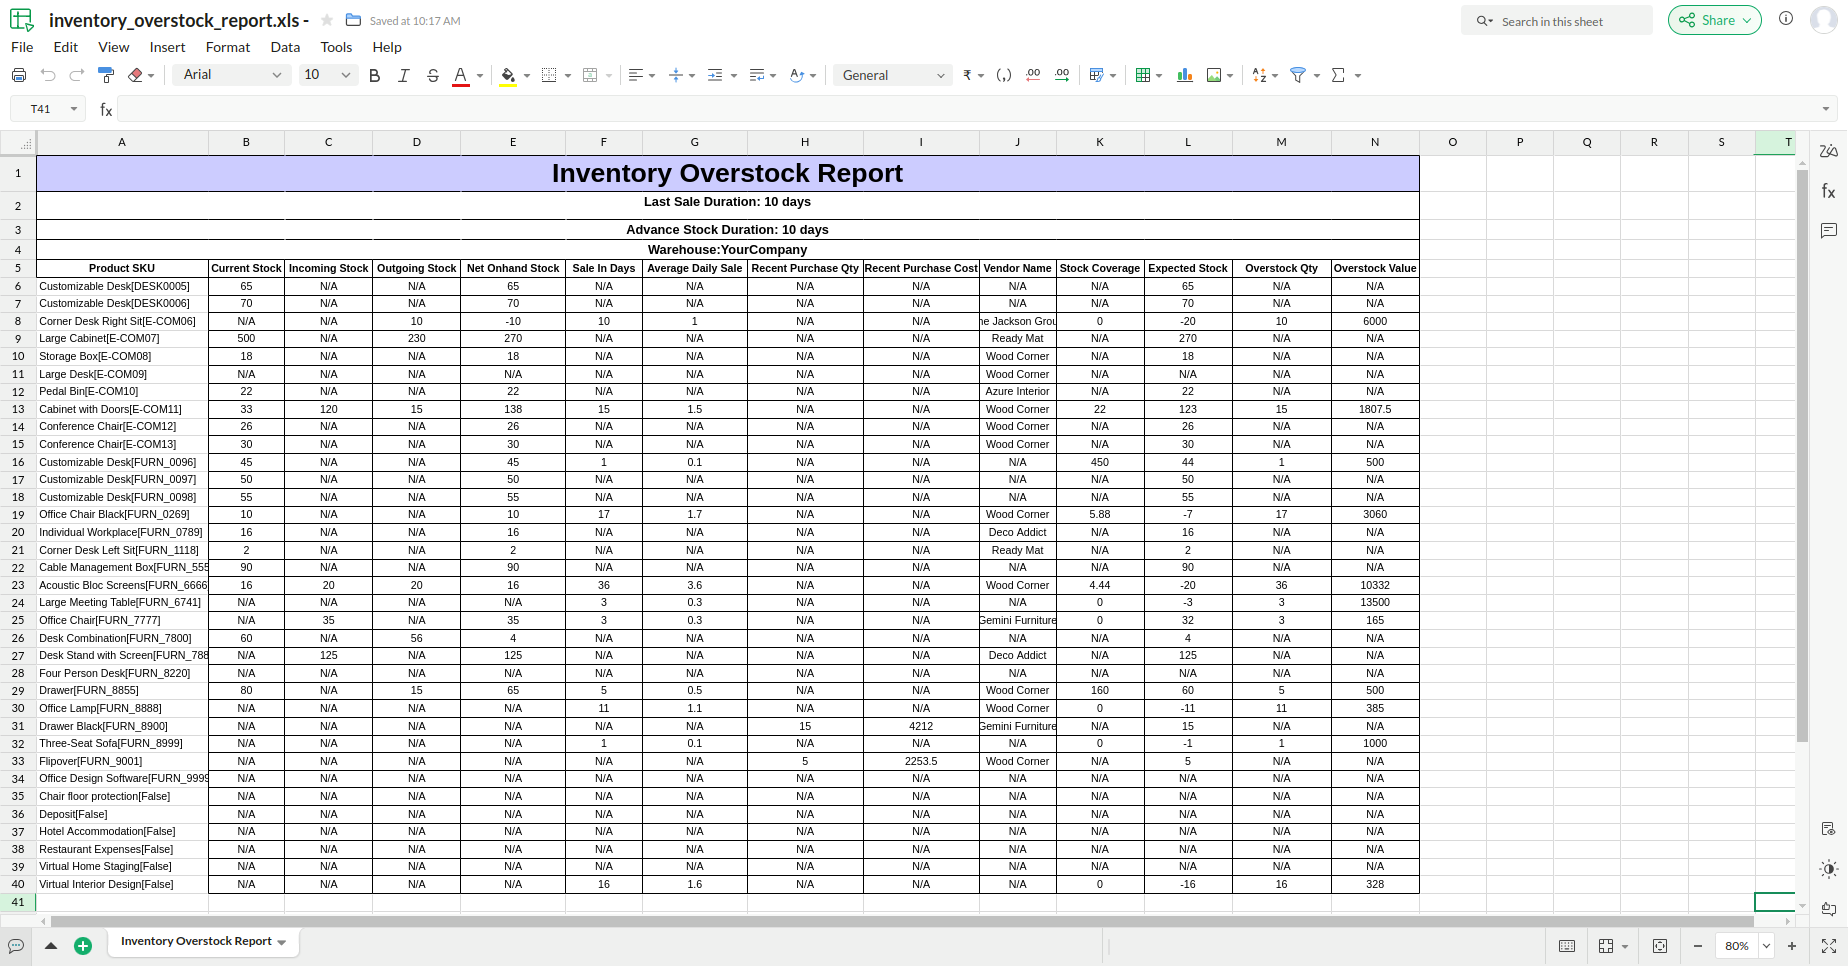Apply the yellow fill color
1848x966 pixels.
508,76
